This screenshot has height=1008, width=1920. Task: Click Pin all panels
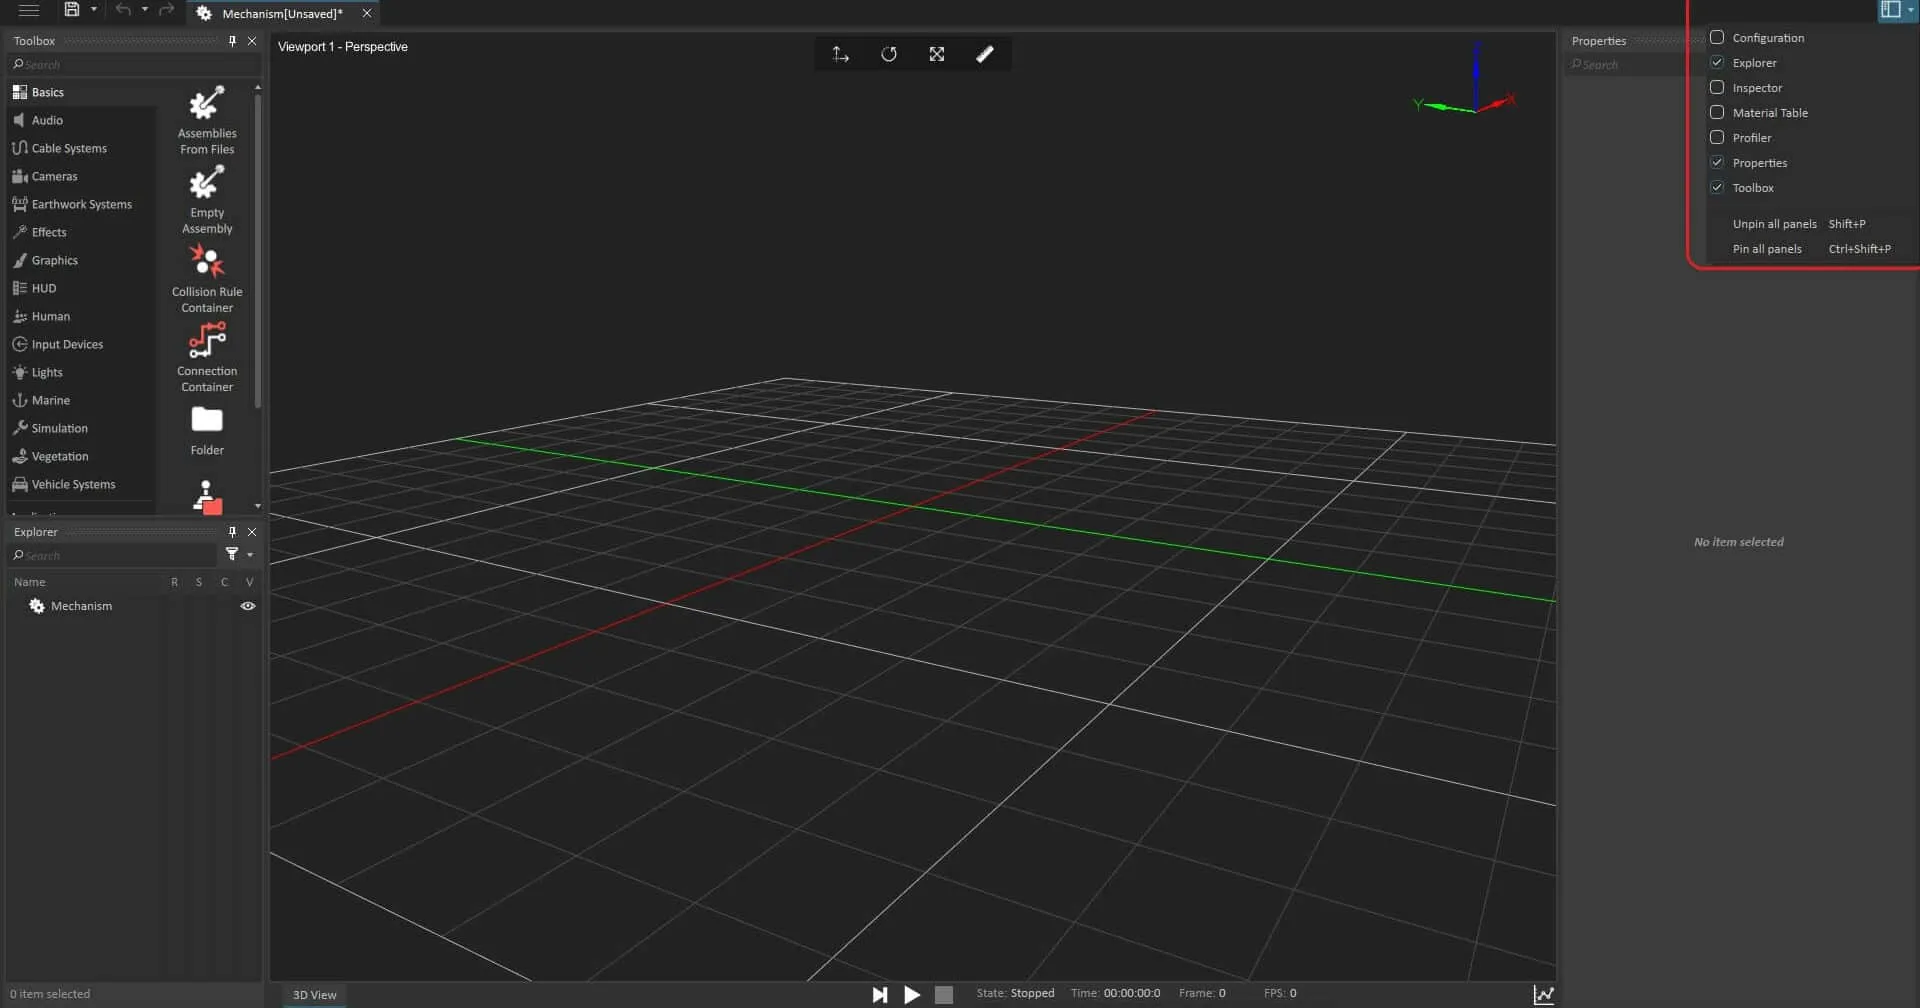(x=1766, y=248)
